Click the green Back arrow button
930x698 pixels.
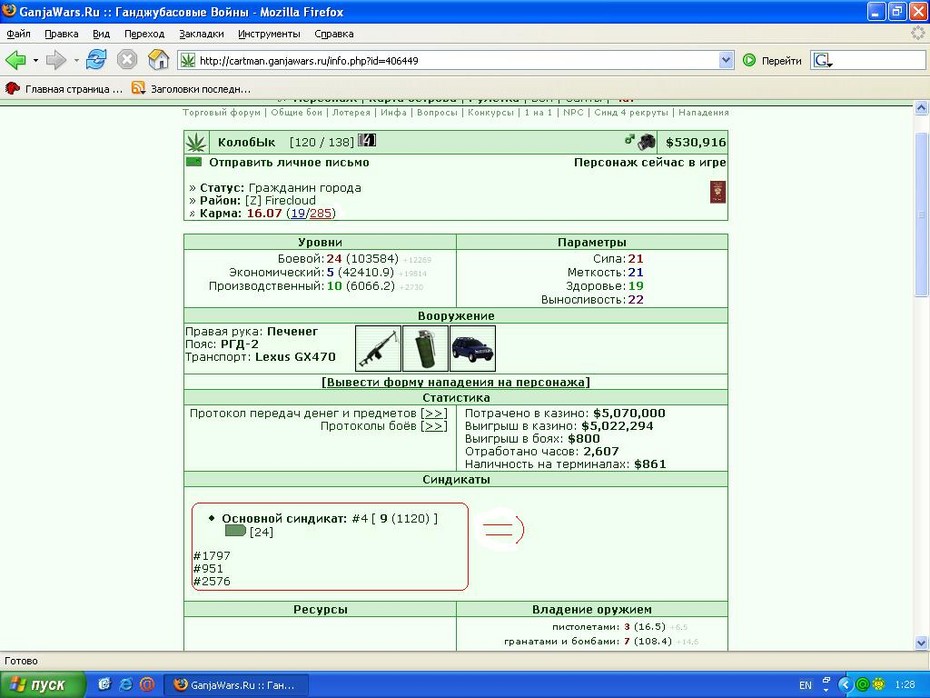(15, 60)
